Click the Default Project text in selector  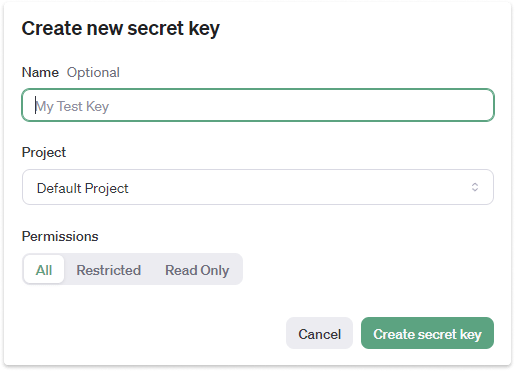[82, 188]
